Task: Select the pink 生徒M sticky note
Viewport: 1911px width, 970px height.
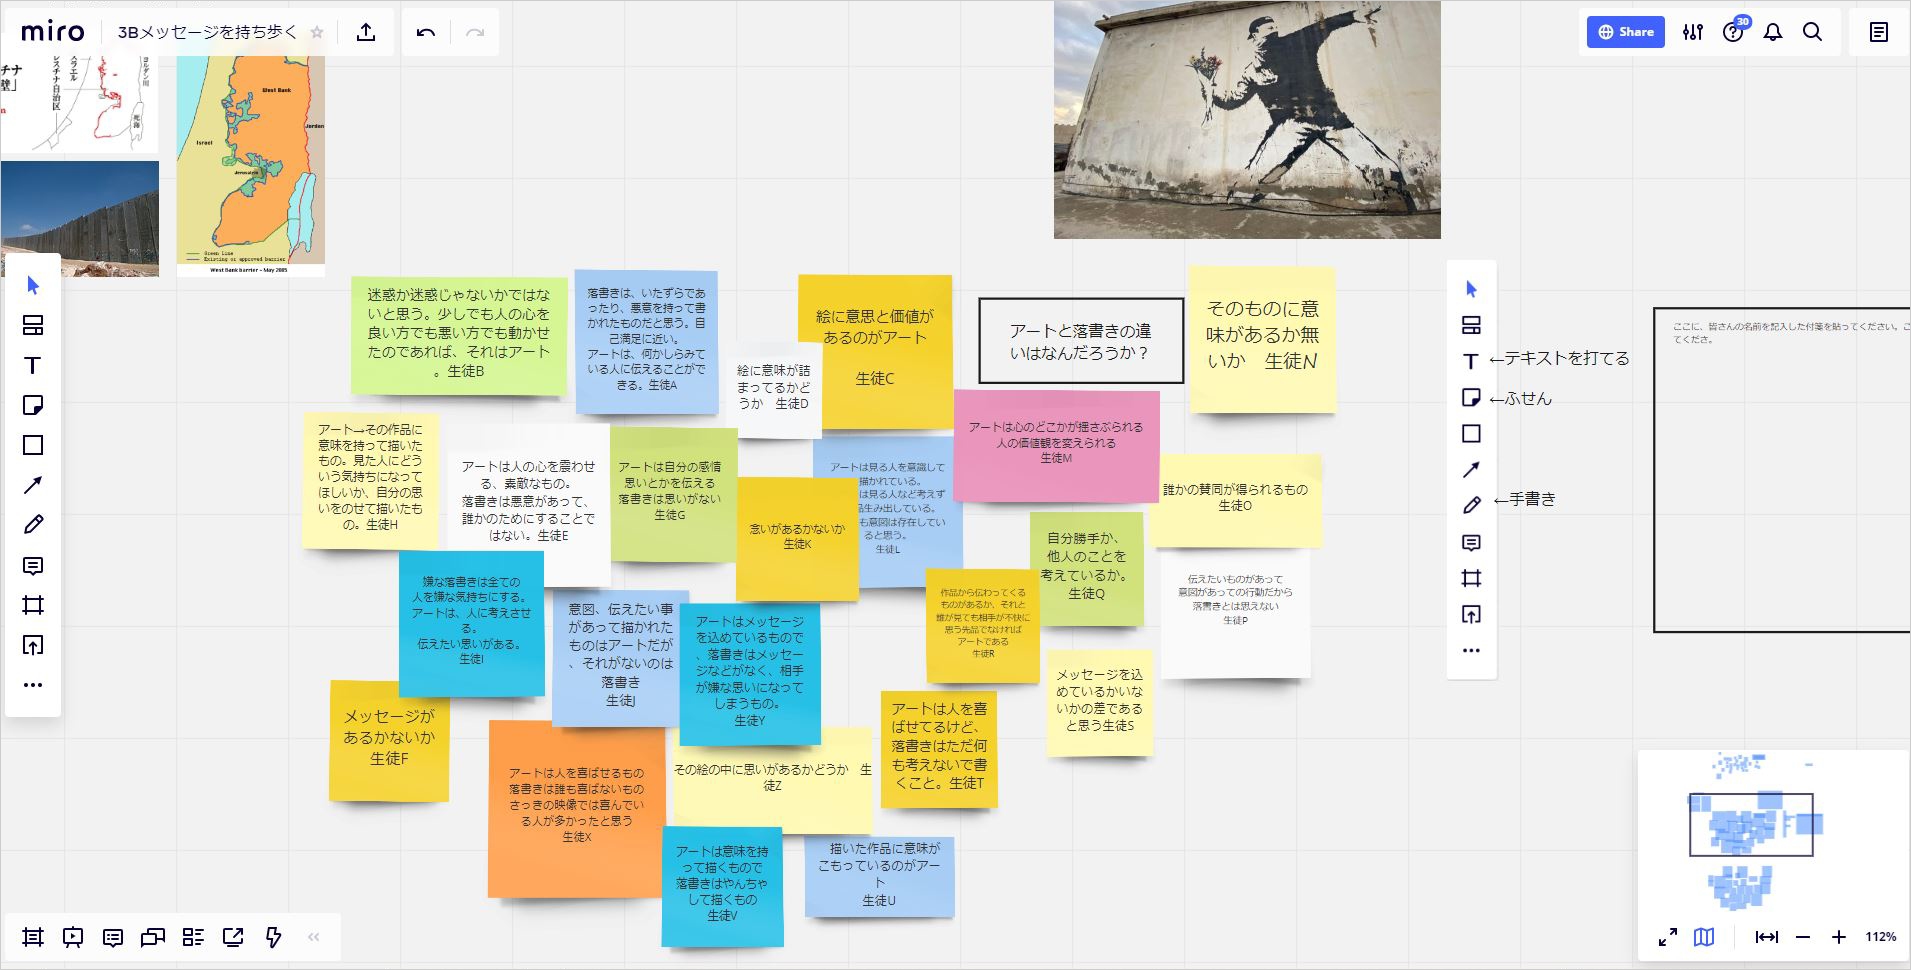Action: [1056, 446]
